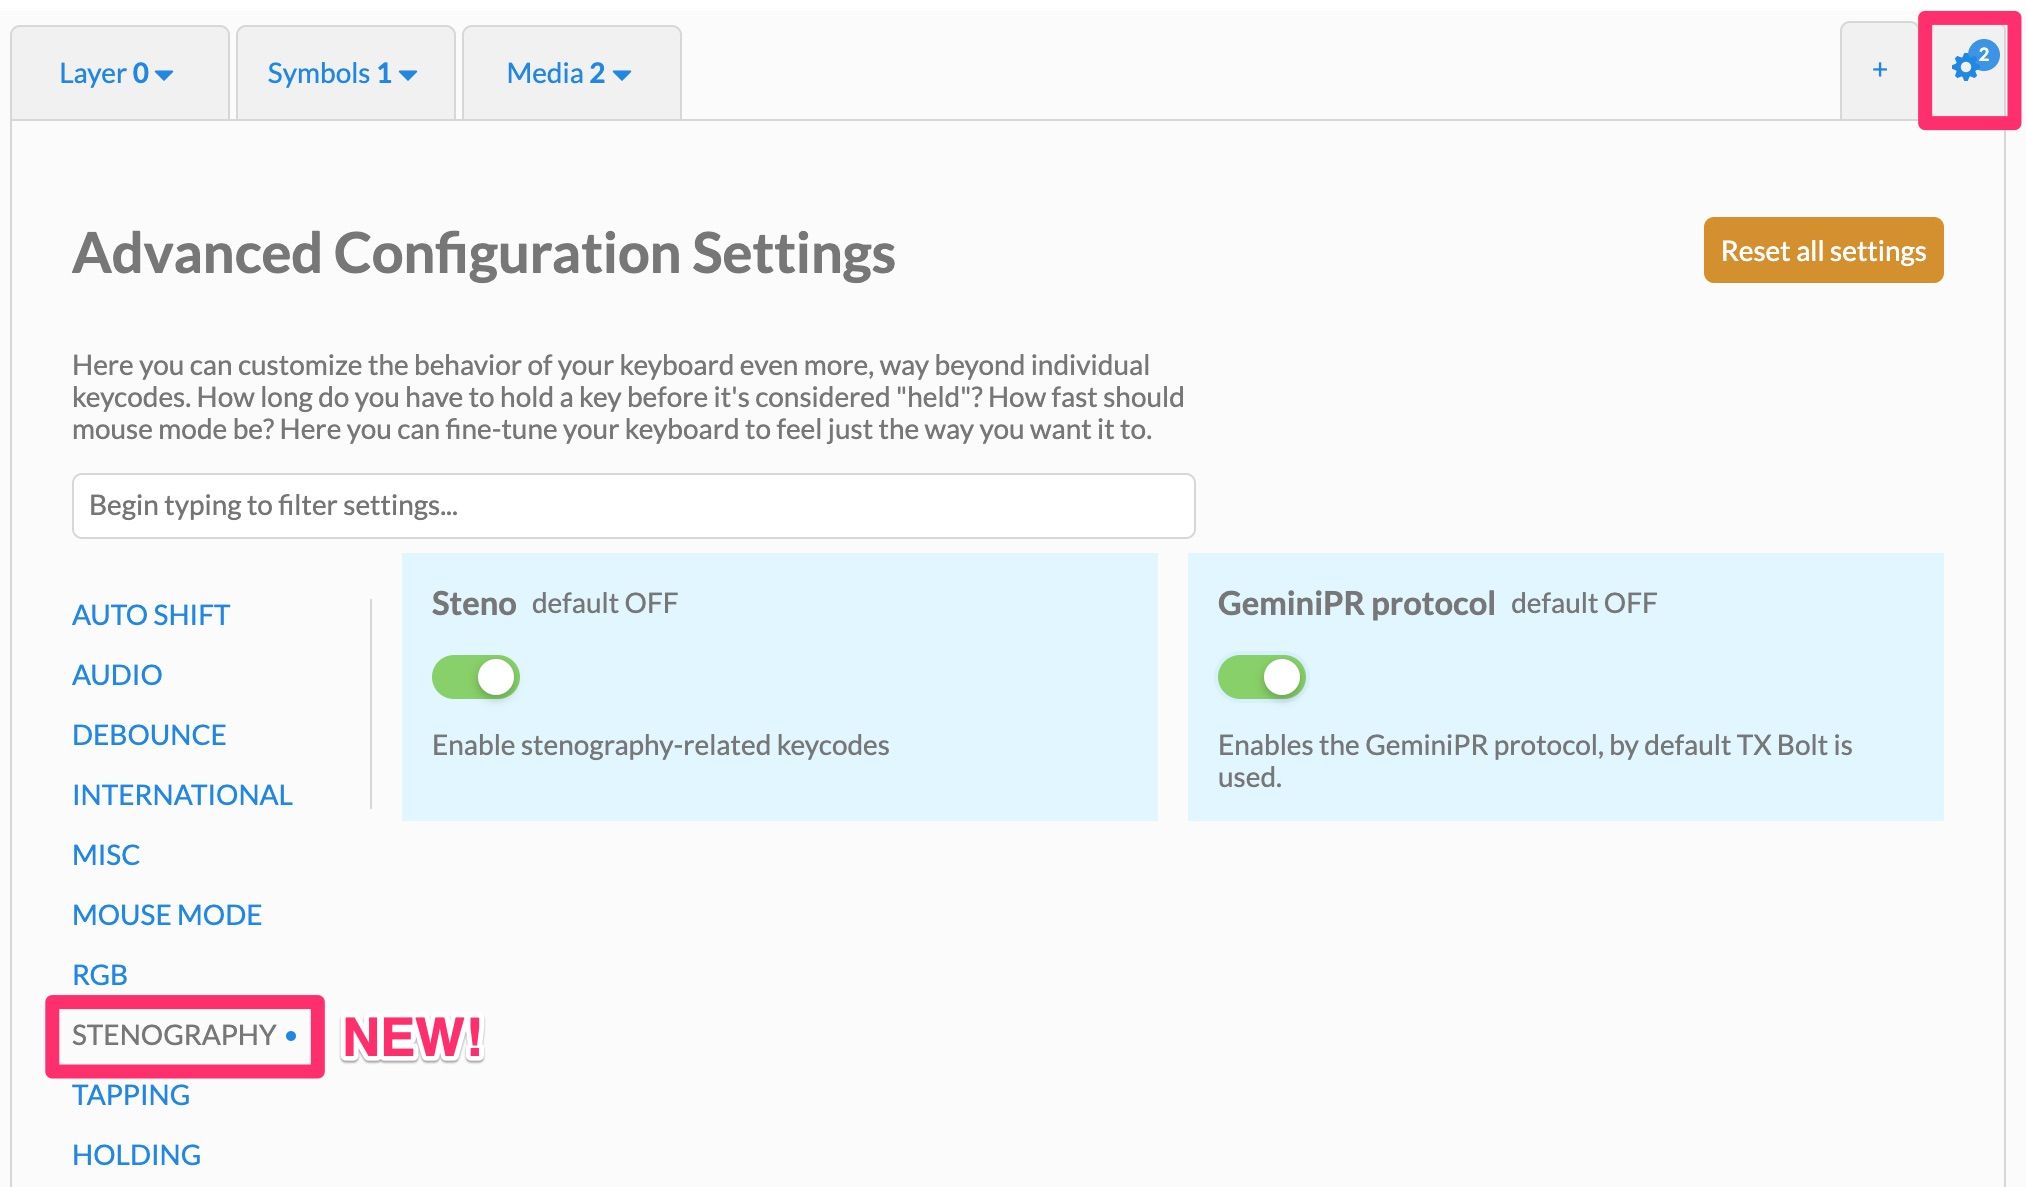The width and height of the screenshot is (2026, 1187).
Task: Open the Auto Shift settings category
Action: click(x=151, y=615)
